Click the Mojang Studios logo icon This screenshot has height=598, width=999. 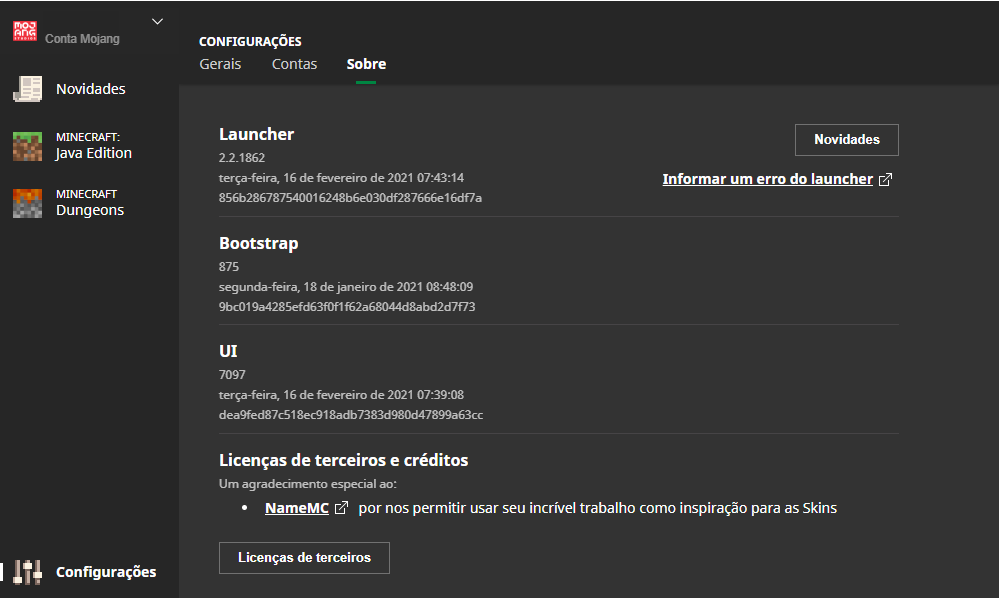tap(25, 31)
